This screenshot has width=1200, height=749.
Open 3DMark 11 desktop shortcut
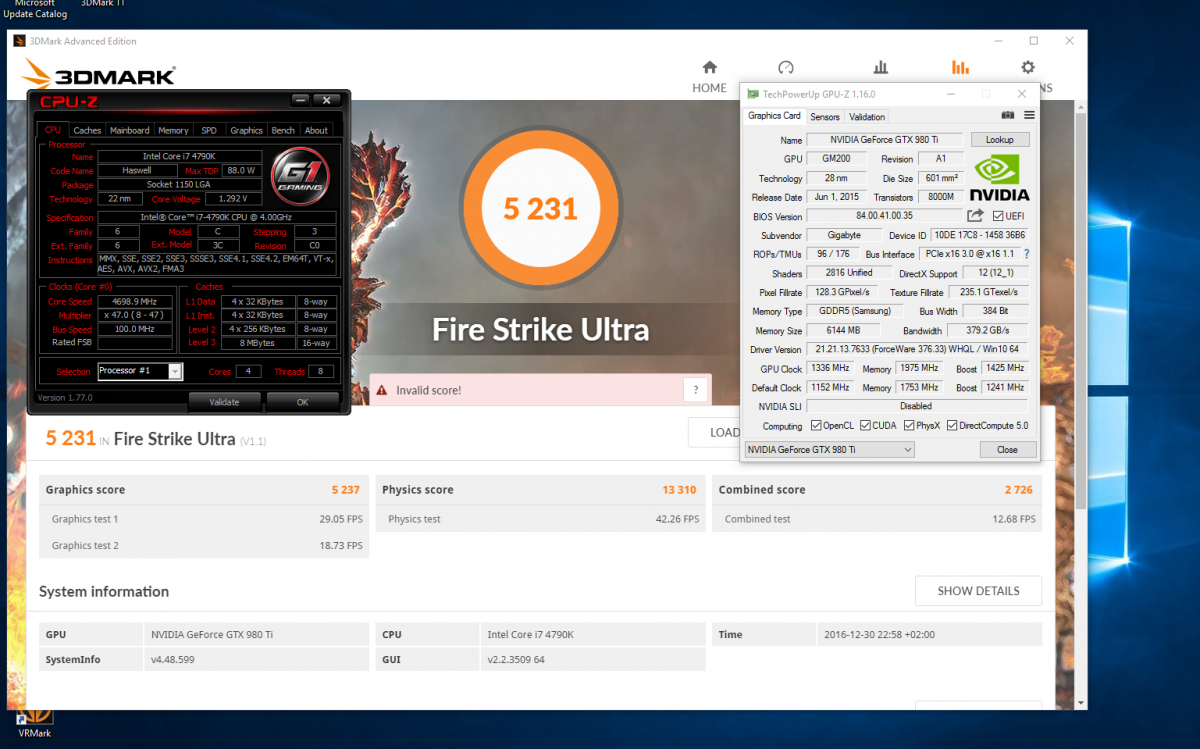(x=103, y=5)
